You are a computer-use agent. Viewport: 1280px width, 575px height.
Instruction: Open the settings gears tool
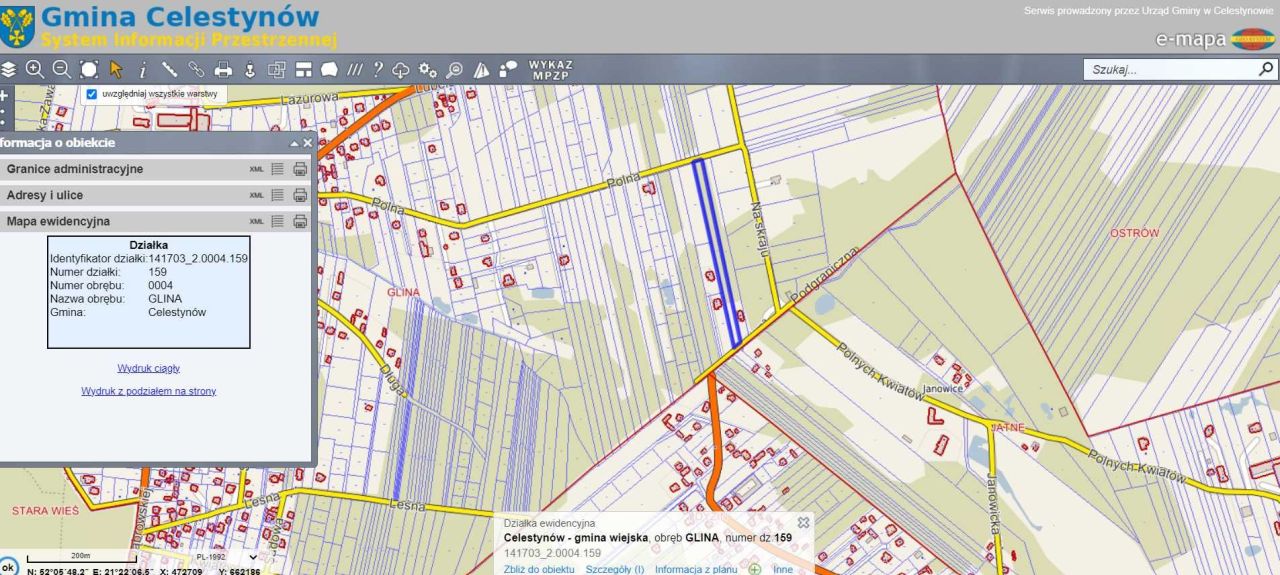pyautogui.click(x=428, y=70)
